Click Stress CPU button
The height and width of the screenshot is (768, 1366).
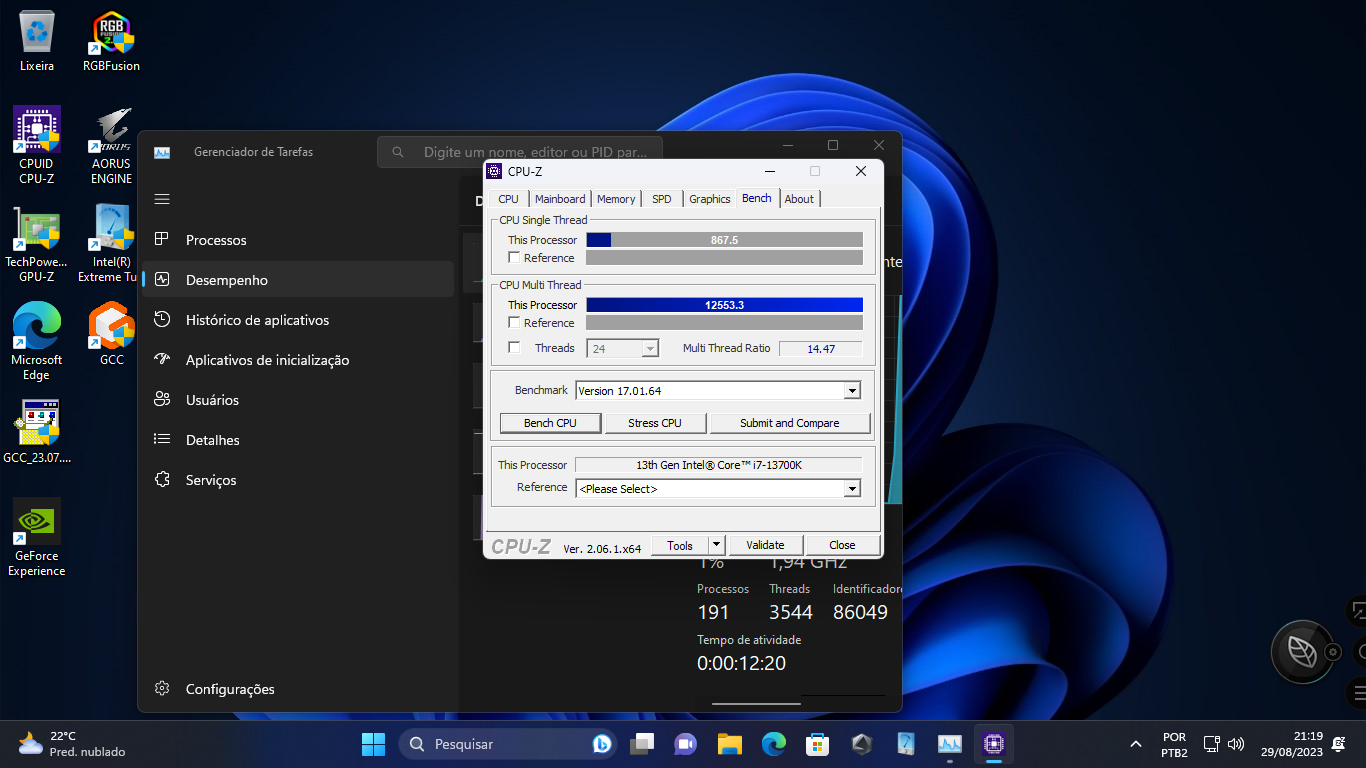655,423
